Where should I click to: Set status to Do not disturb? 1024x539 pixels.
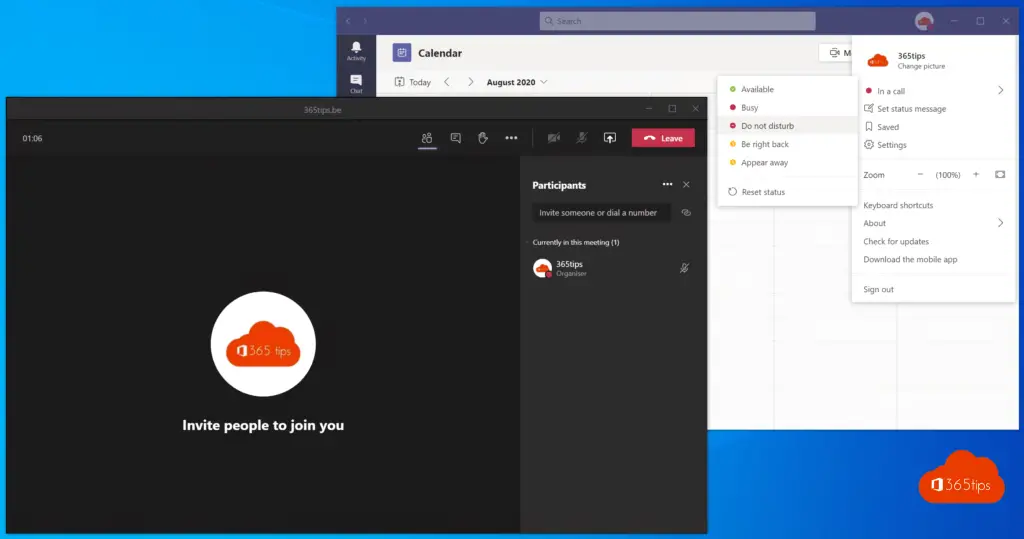click(787, 125)
